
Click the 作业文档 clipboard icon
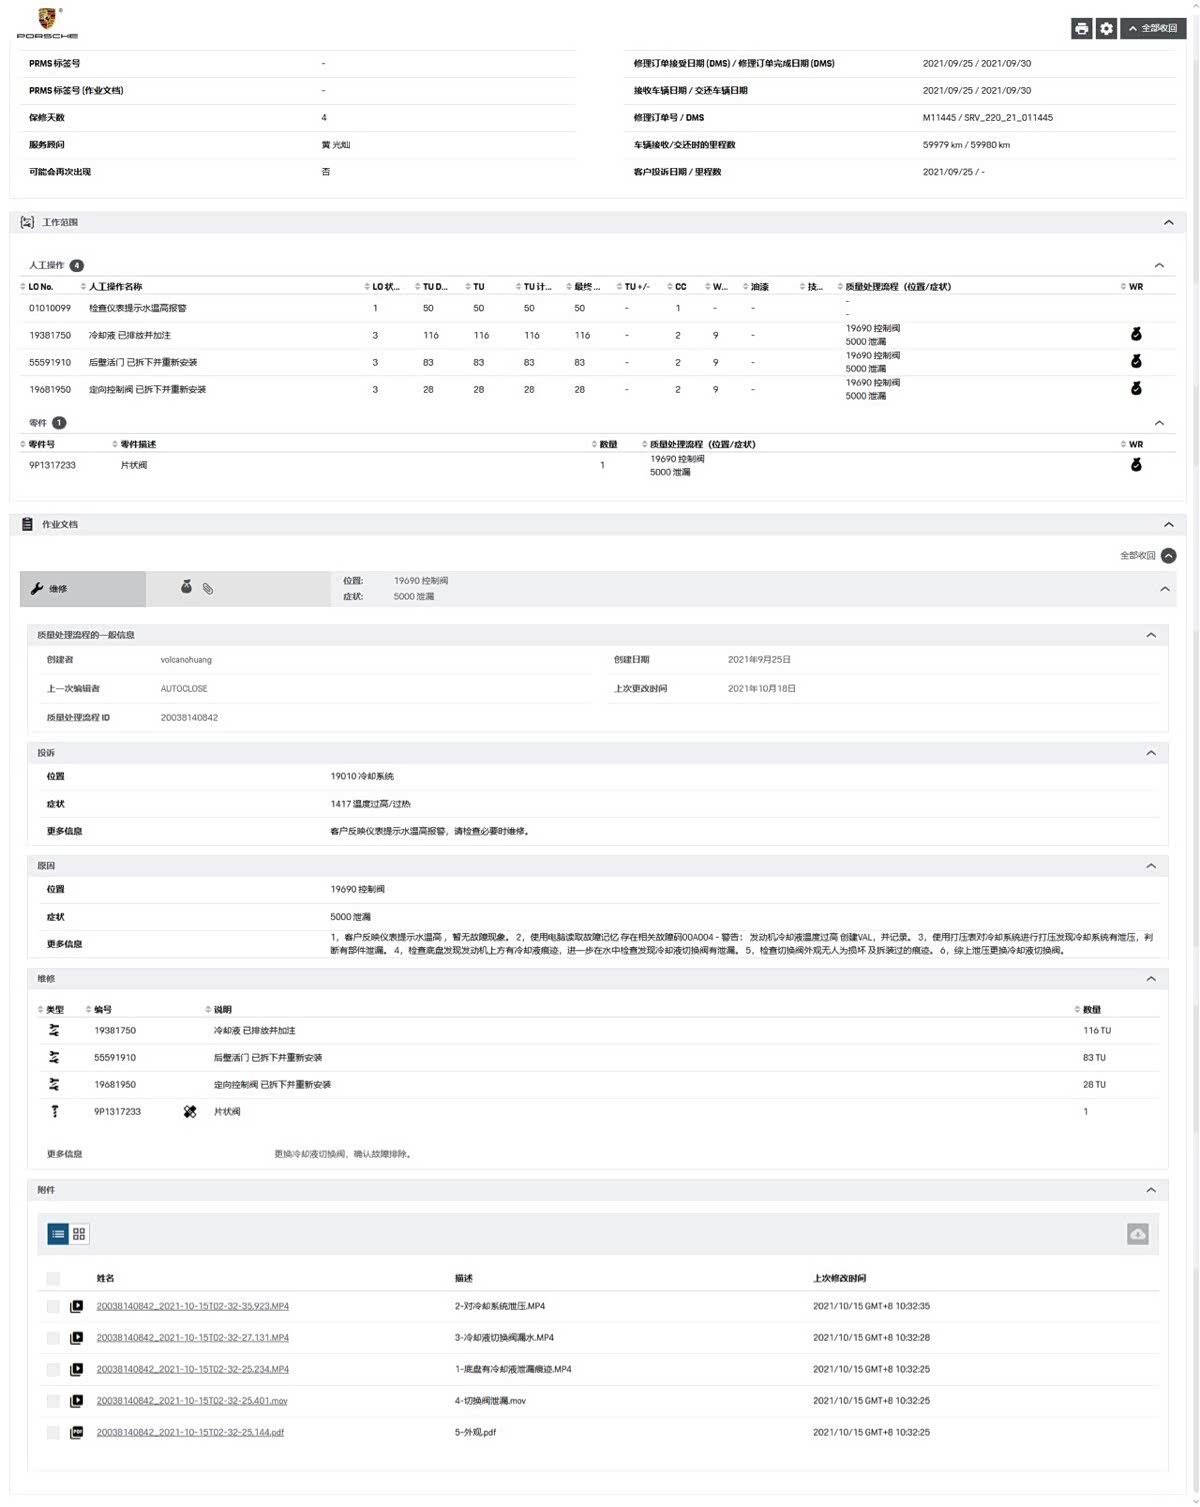[x=27, y=524]
